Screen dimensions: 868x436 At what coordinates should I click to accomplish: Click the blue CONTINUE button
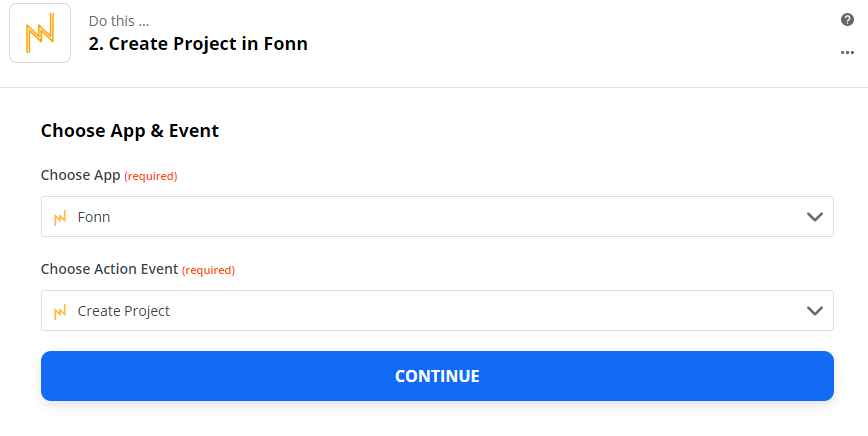point(437,376)
